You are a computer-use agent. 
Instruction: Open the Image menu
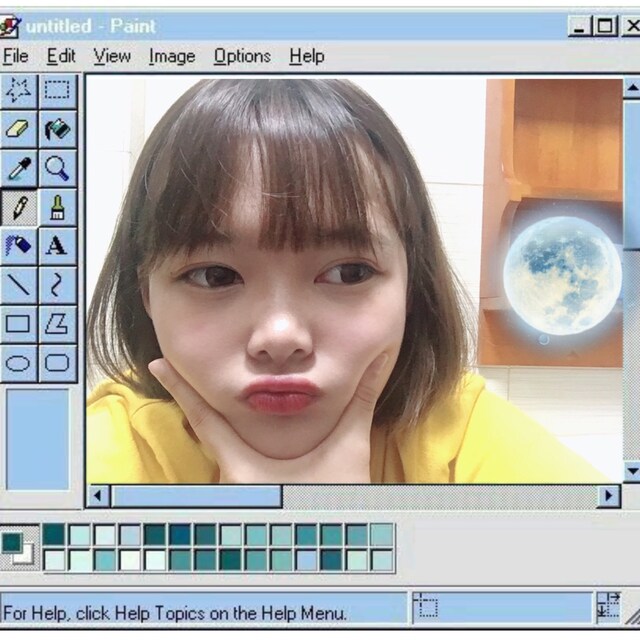coord(171,56)
